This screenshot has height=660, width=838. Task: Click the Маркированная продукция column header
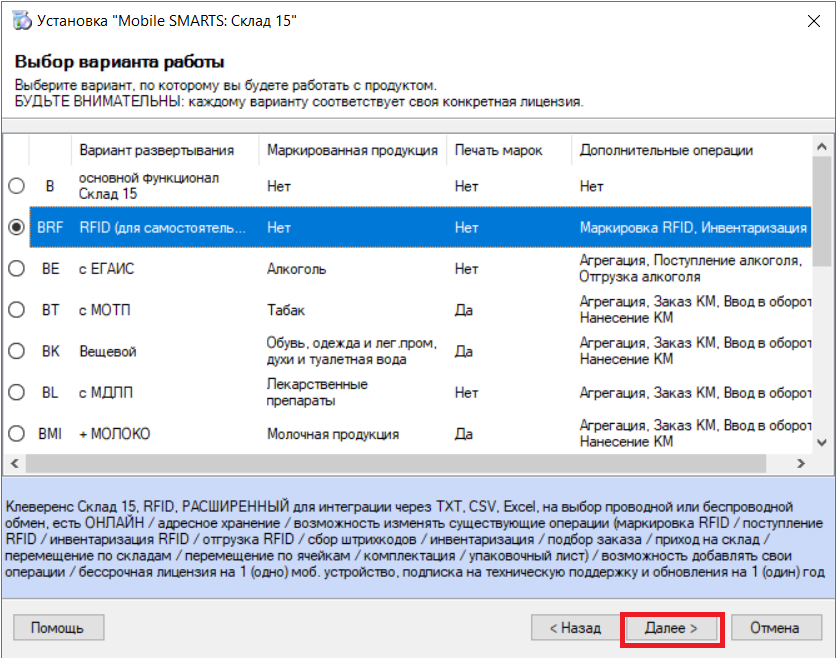[x=352, y=150]
